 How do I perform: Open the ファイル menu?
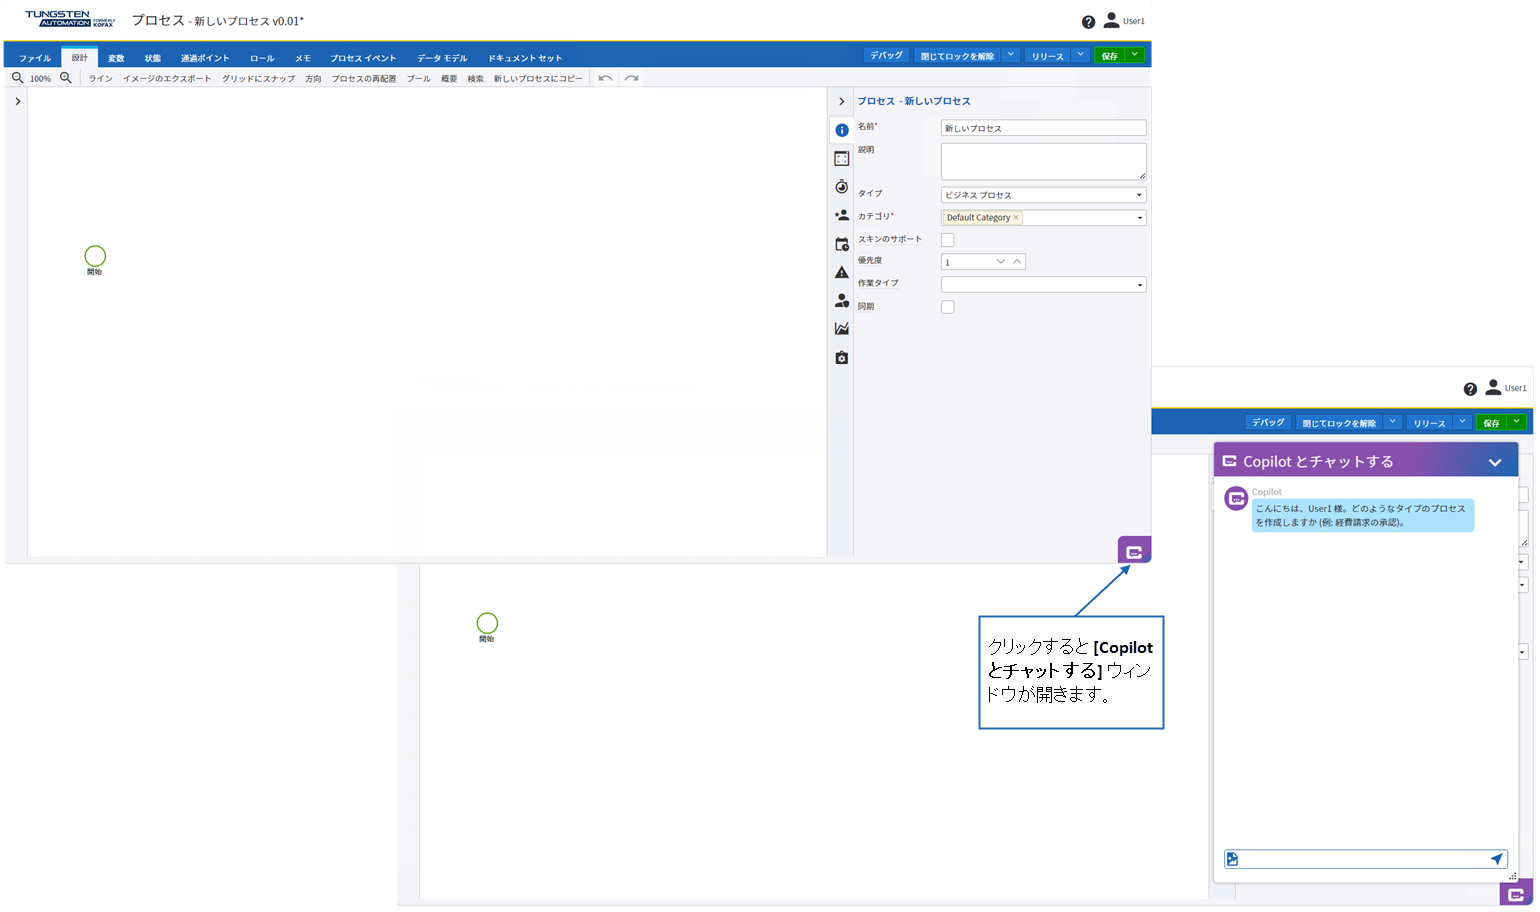[35, 58]
